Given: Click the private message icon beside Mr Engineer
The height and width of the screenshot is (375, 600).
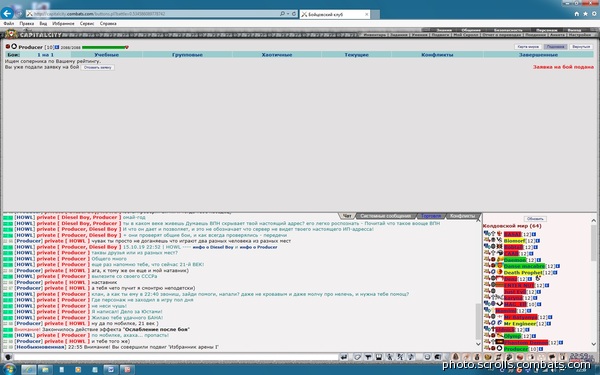Looking at the screenshot, I should 487,323.
